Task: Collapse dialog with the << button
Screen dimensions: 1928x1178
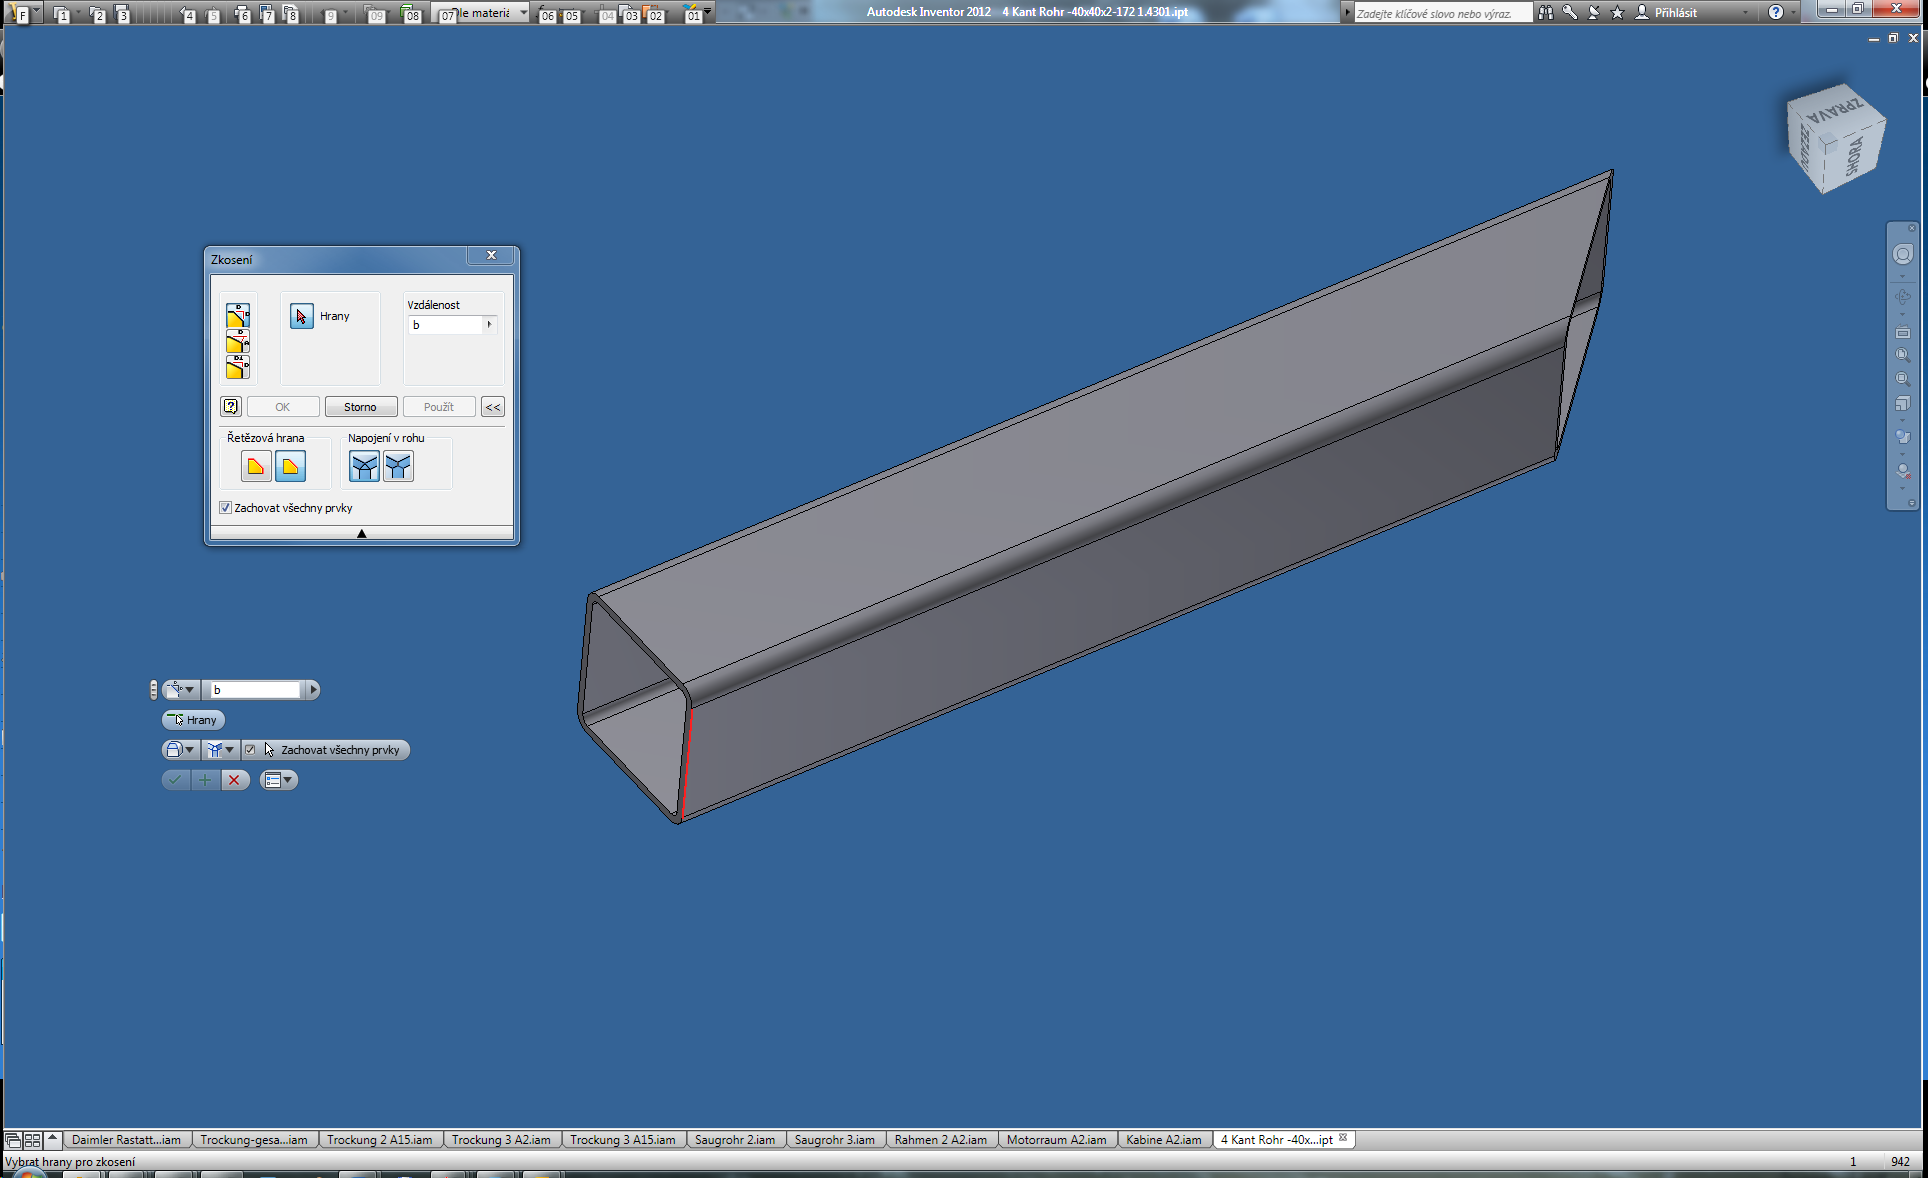Action: click(x=492, y=407)
